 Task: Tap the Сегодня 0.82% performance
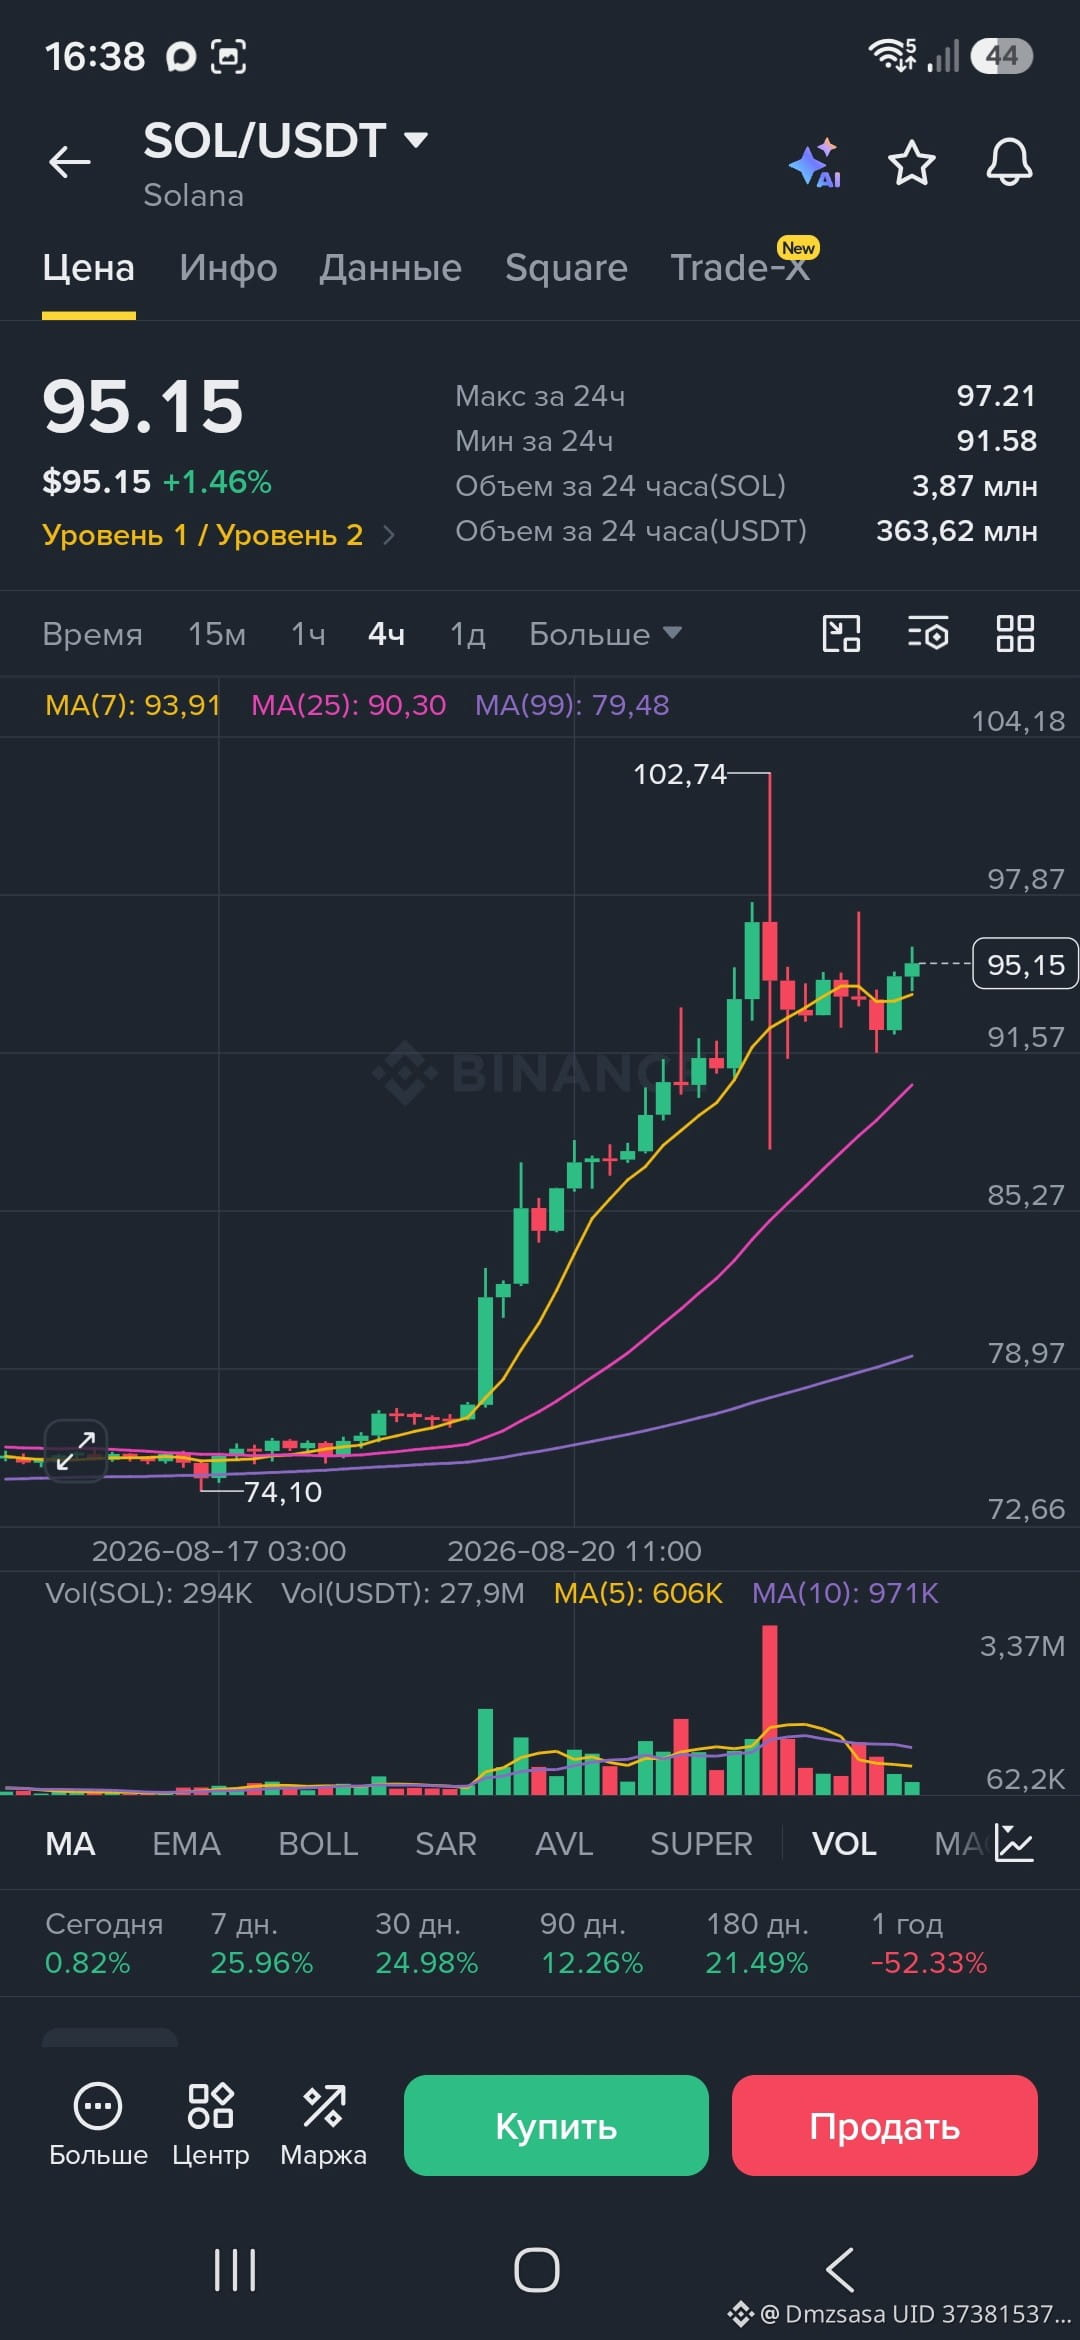[x=103, y=1943]
